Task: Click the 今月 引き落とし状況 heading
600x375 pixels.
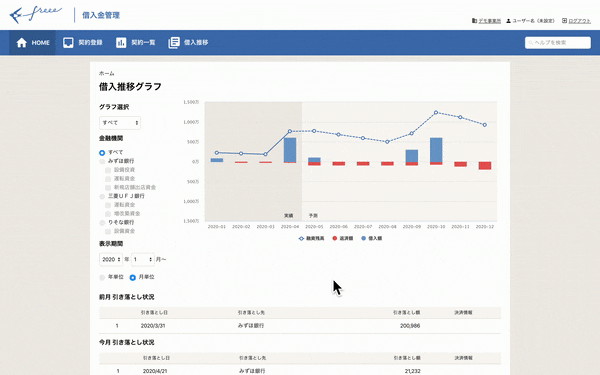Action: tap(127, 342)
